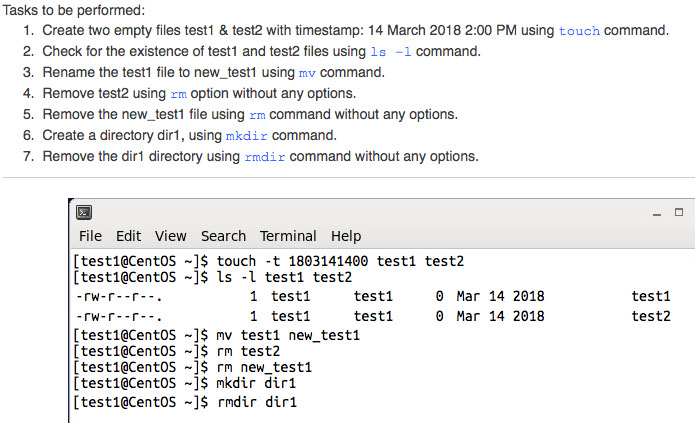Click the test1 filename in the ls output
The width and height of the screenshot is (695, 423).
tap(650, 297)
